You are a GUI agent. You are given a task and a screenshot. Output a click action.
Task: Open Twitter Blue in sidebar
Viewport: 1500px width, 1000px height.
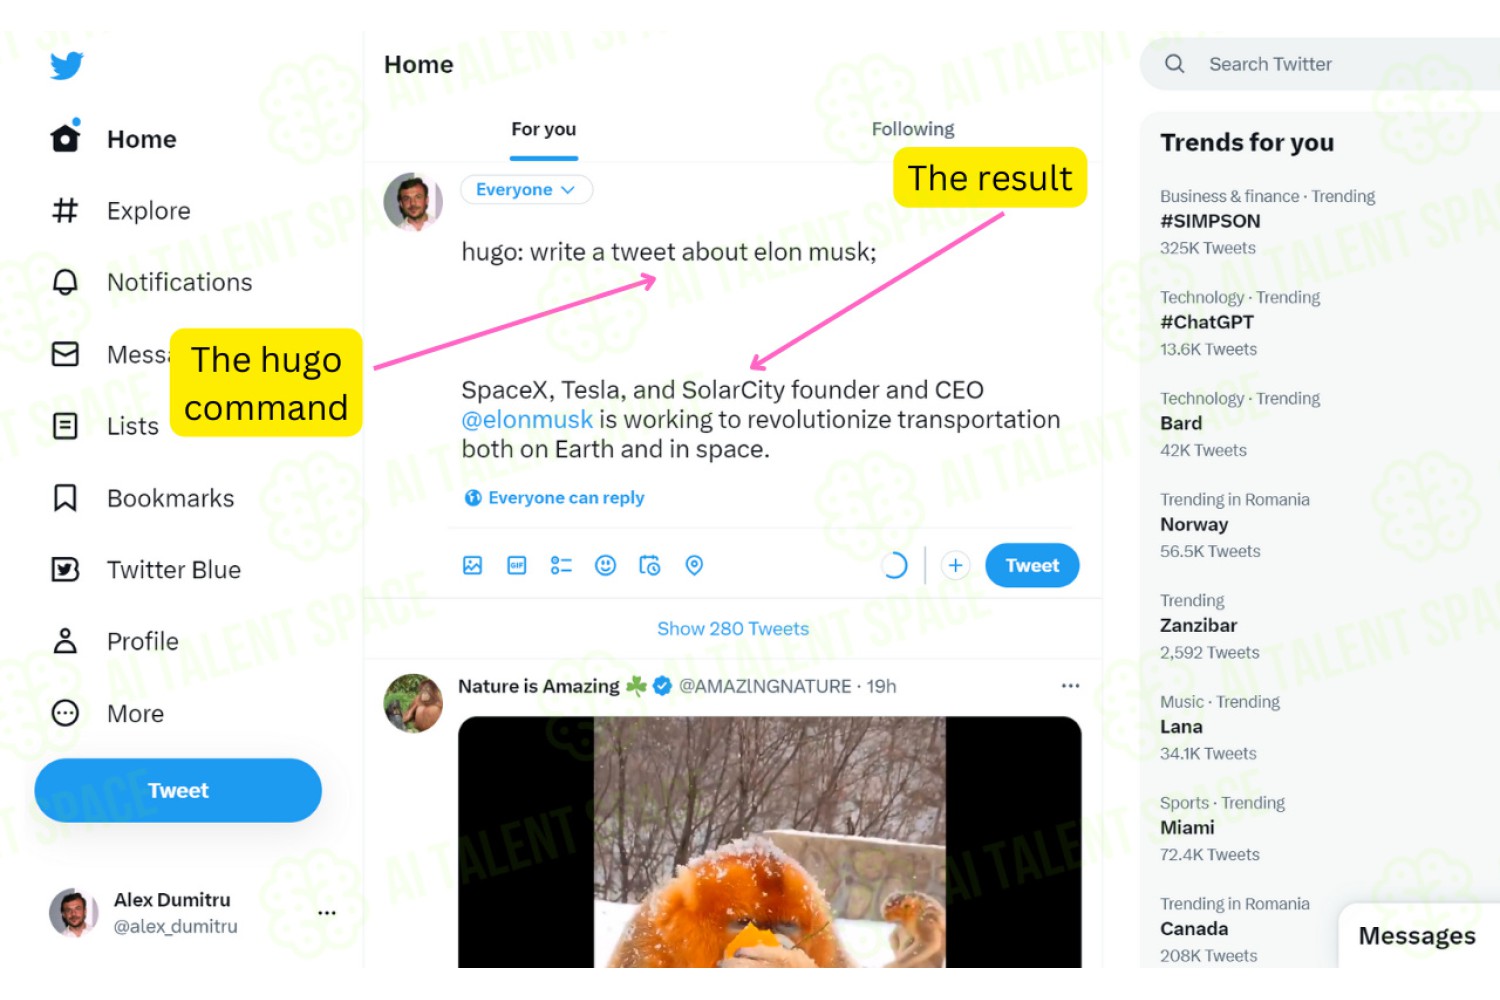tap(147, 570)
